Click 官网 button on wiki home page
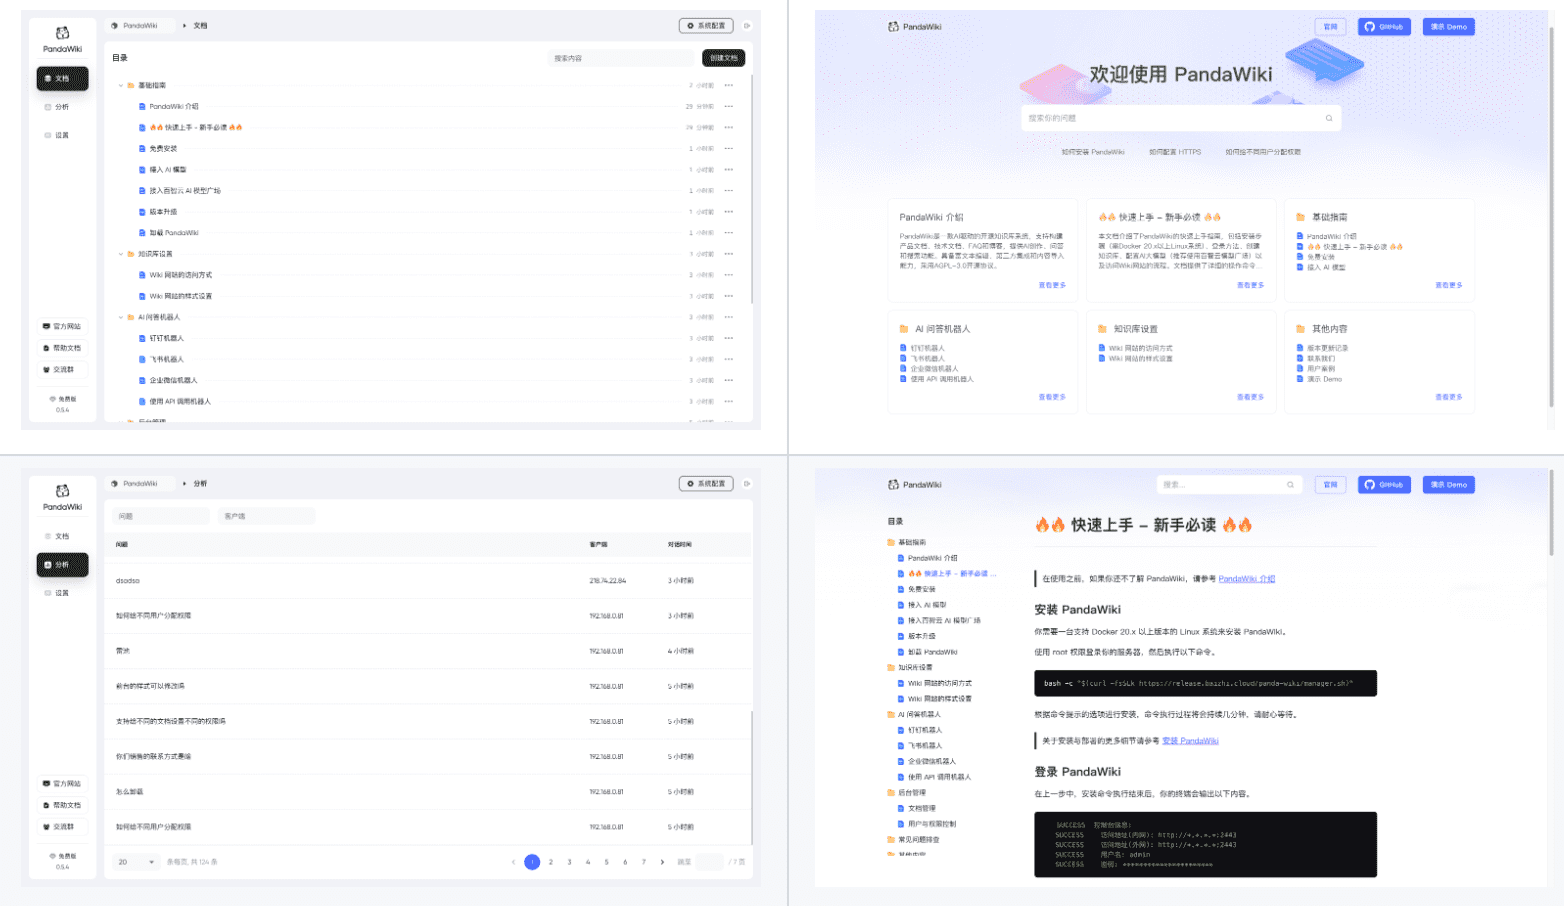 click(x=1330, y=27)
